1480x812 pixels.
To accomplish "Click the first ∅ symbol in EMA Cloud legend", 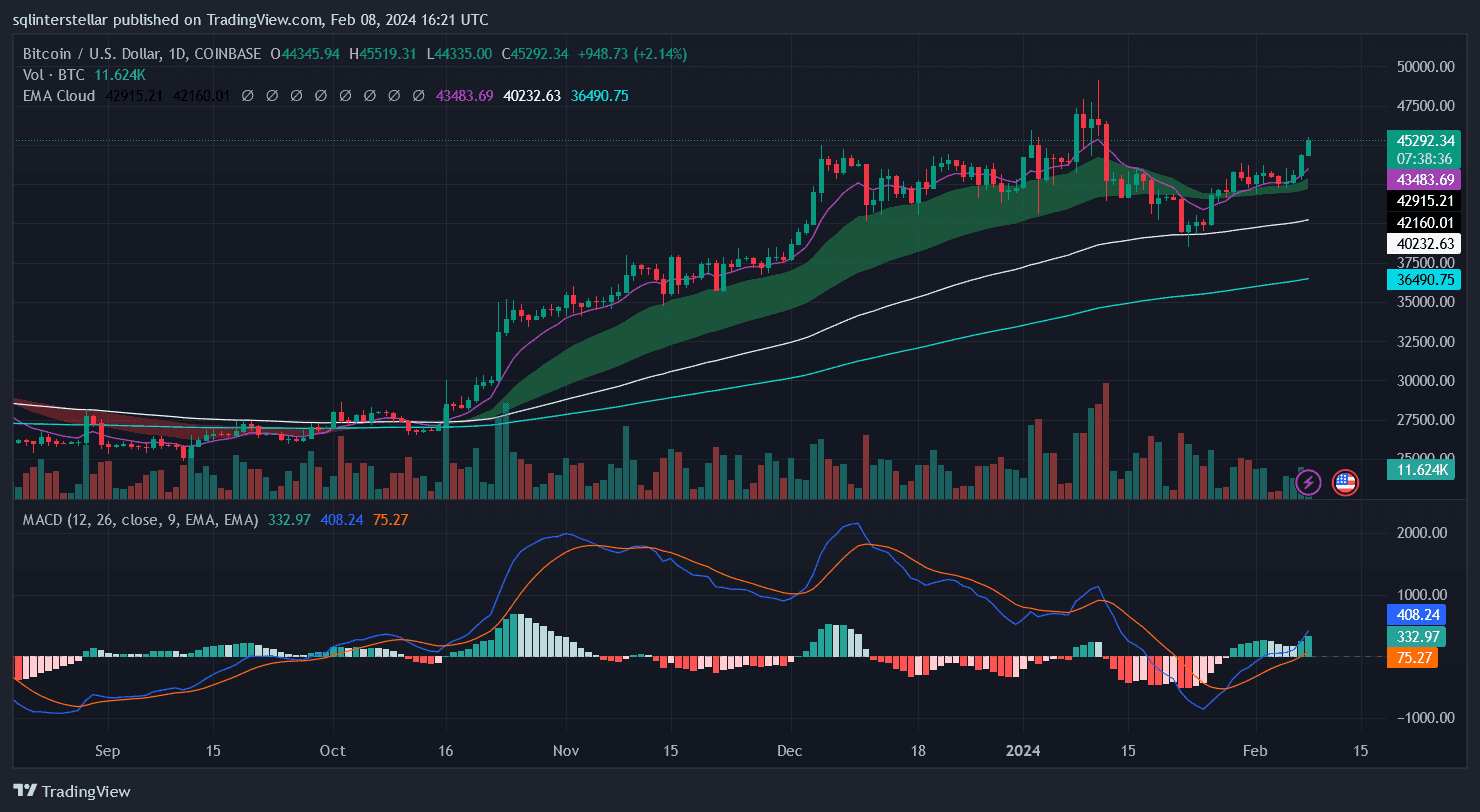I will tap(247, 96).
